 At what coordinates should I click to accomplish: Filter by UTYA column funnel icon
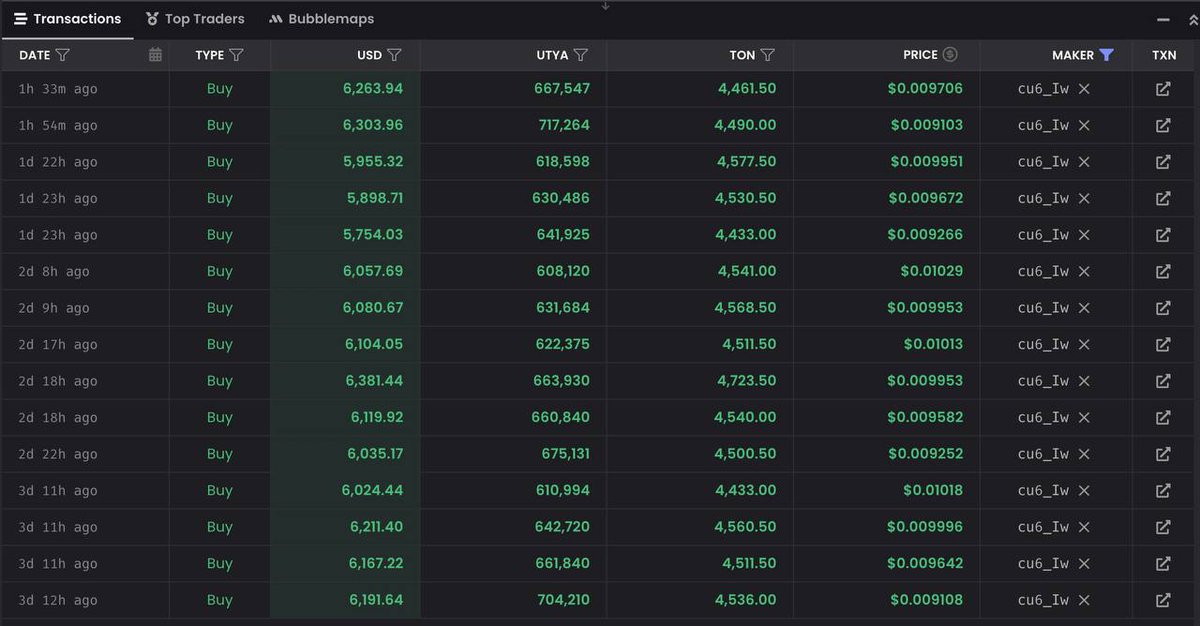(580, 55)
